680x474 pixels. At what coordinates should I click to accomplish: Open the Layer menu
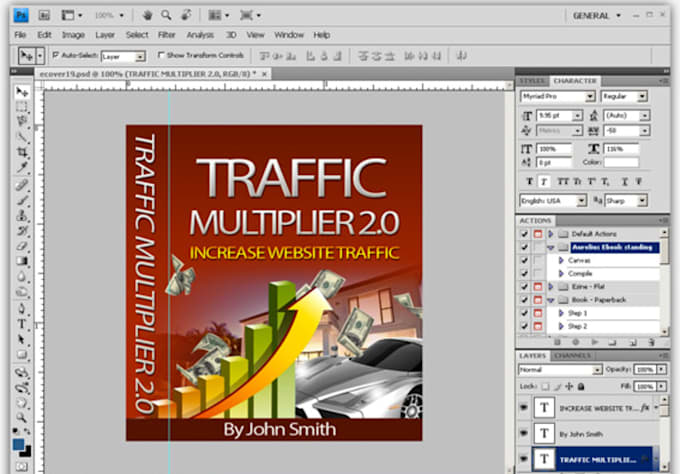click(105, 35)
